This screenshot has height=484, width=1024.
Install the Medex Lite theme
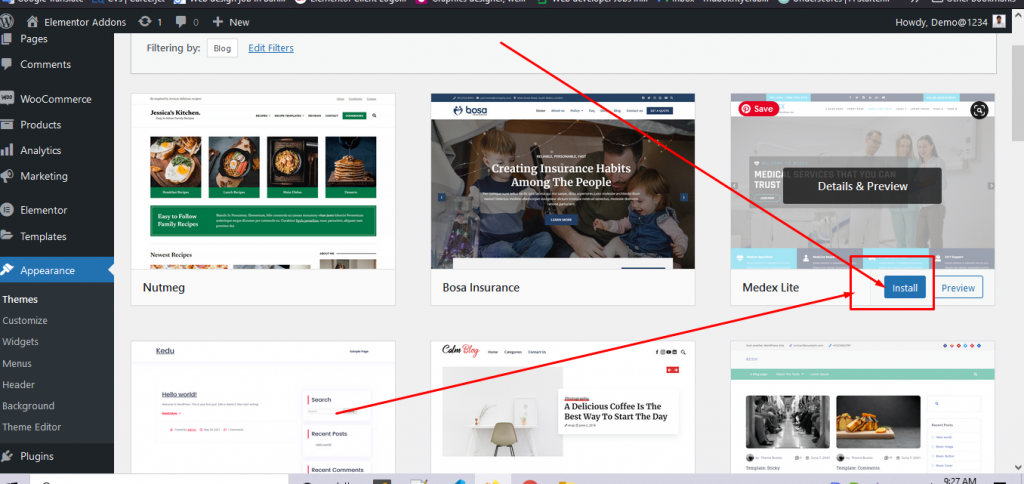coord(904,287)
